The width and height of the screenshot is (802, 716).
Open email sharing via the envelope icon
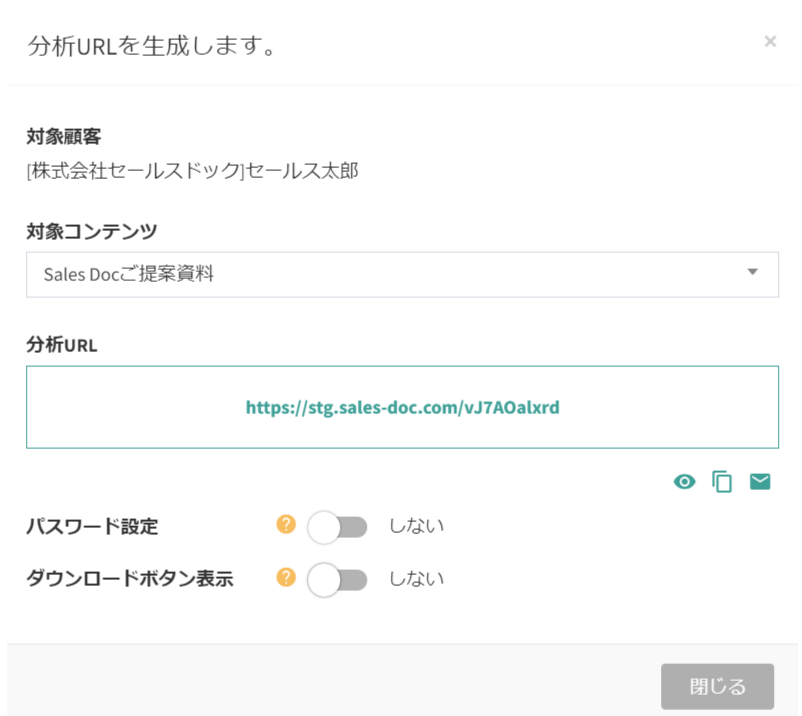(x=760, y=481)
